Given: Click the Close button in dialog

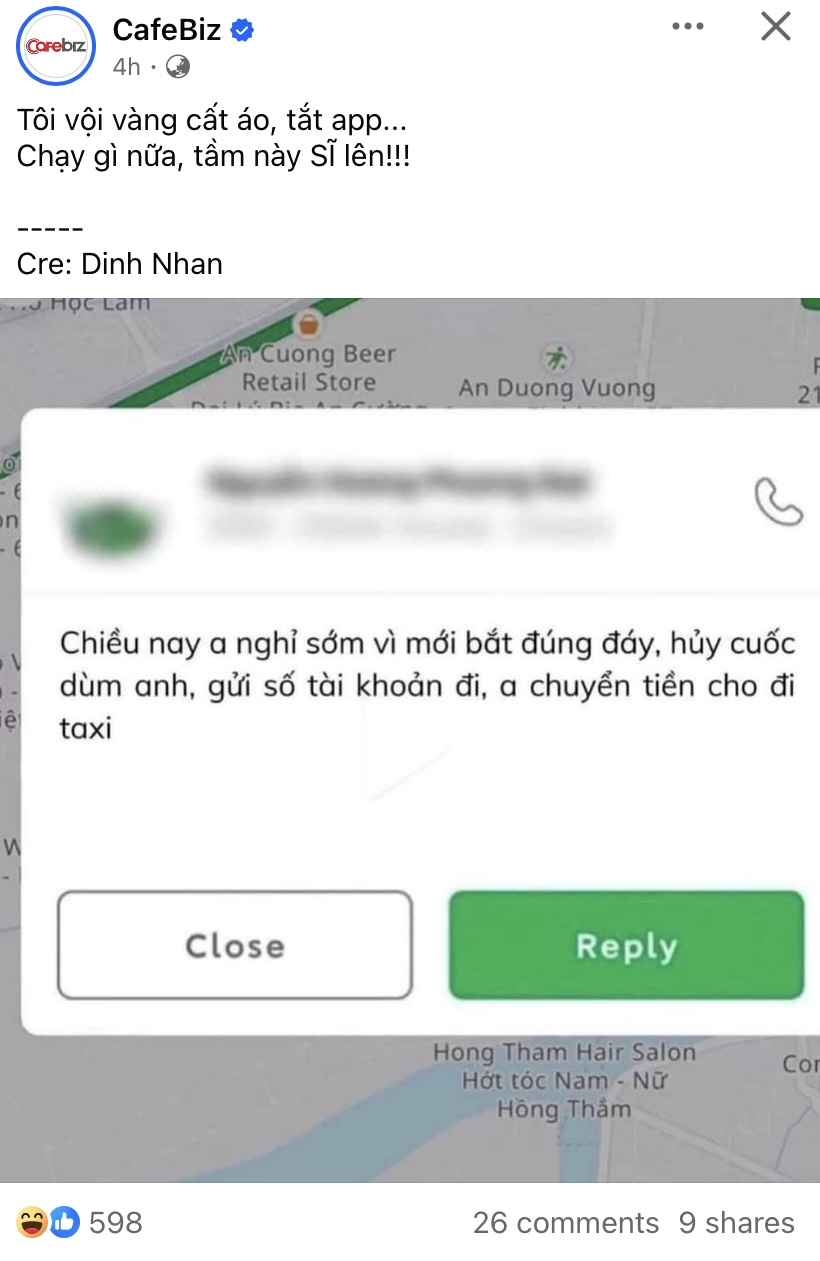Looking at the screenshot, I should [235, 945].
